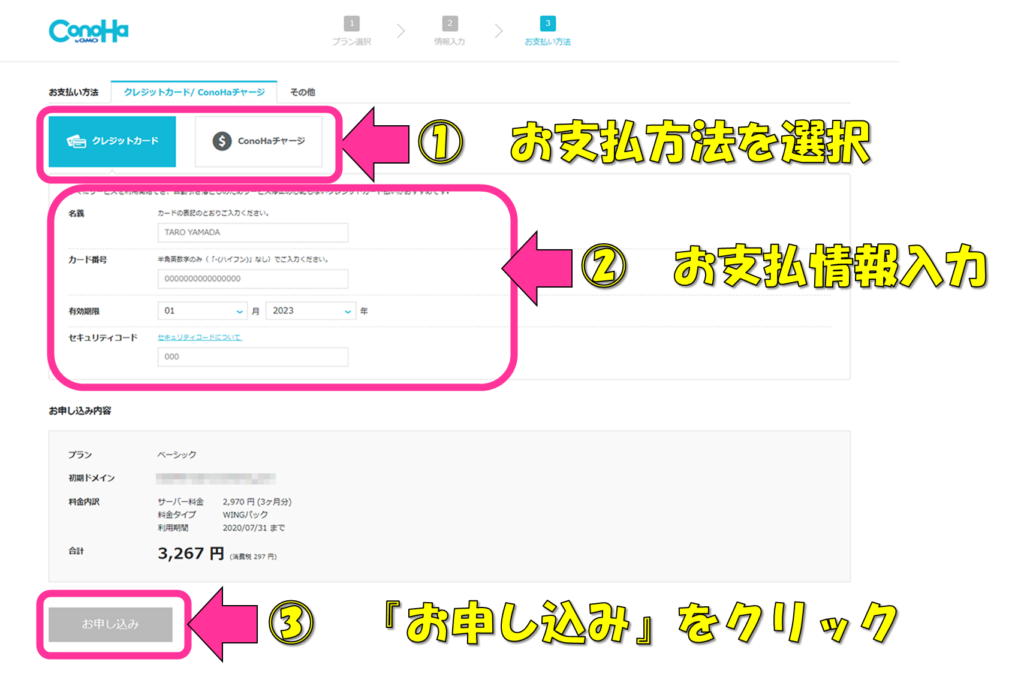Choose ConoHaチャージ payment method
Screen dimensions: 1024x674
259,141
